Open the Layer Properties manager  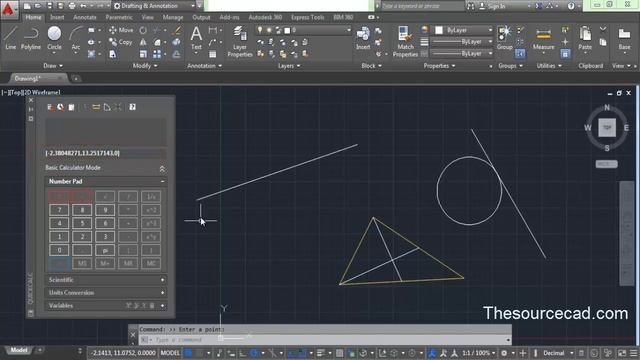(x=240, y=41)
